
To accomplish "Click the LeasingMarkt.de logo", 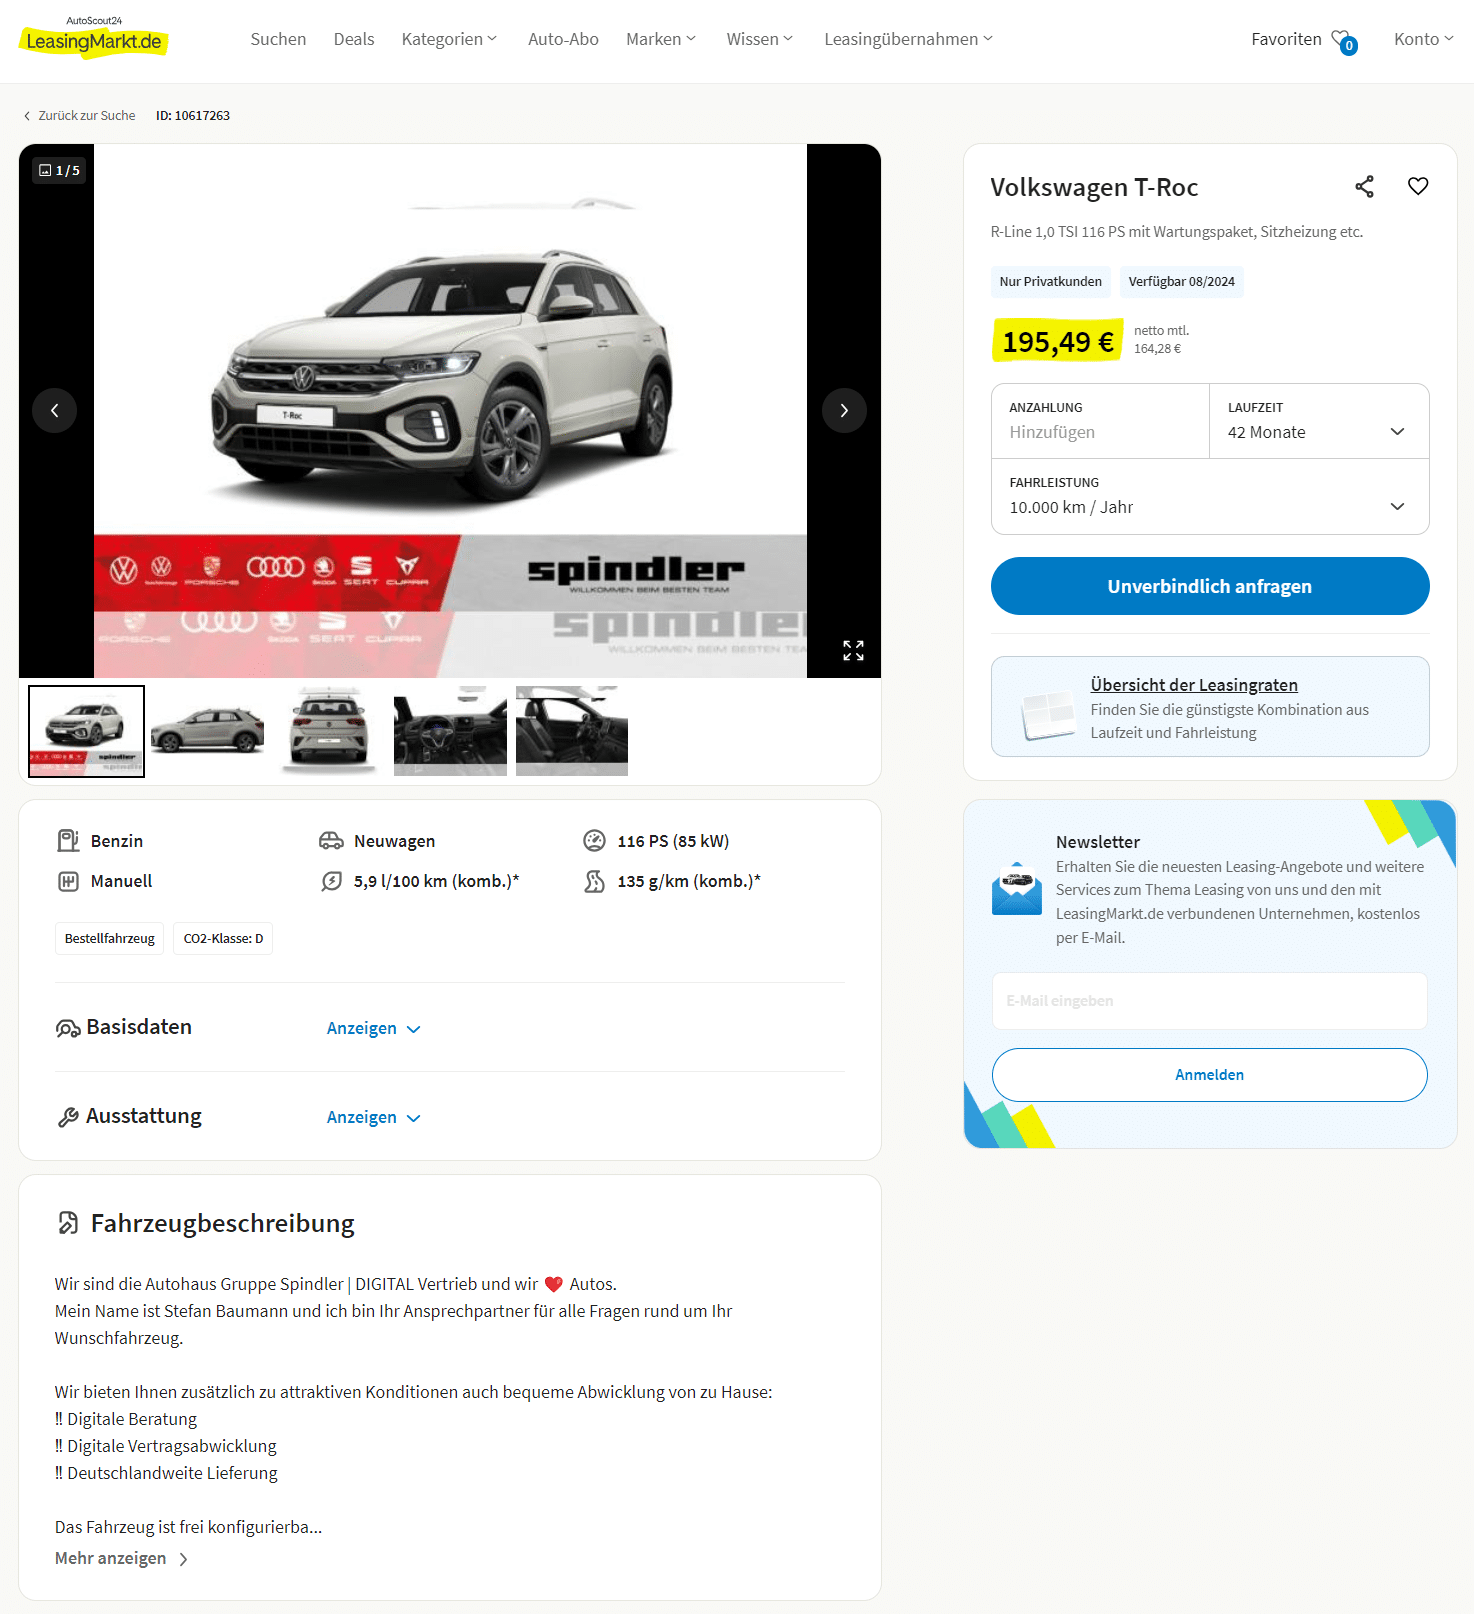I will pos(94,39).
